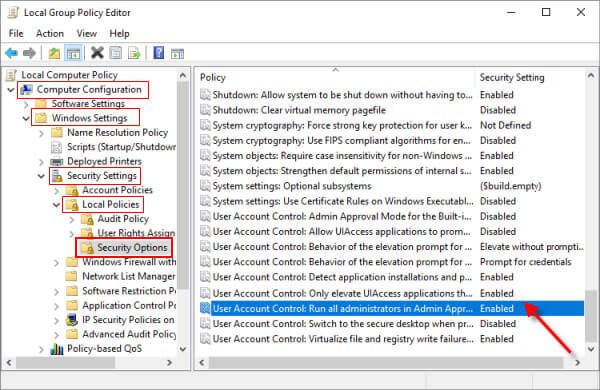
Task: Click the Deployed Printers printer icon
Action: (x=57, y=162)
